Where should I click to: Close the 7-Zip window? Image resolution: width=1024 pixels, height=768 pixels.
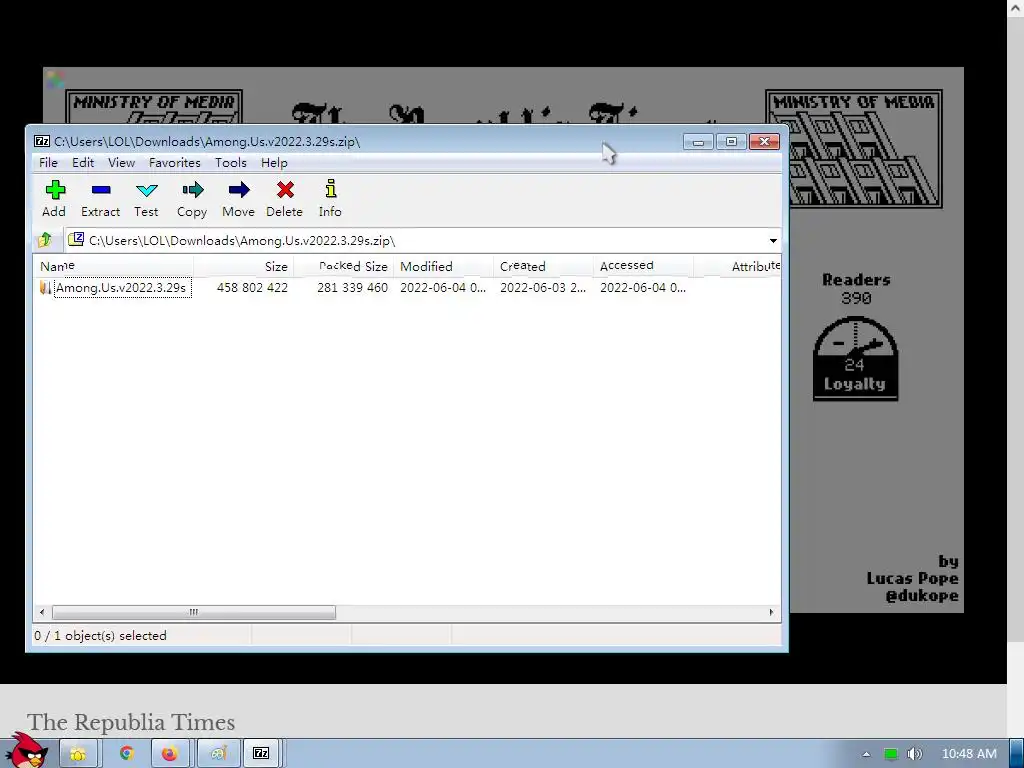[764, 142]
